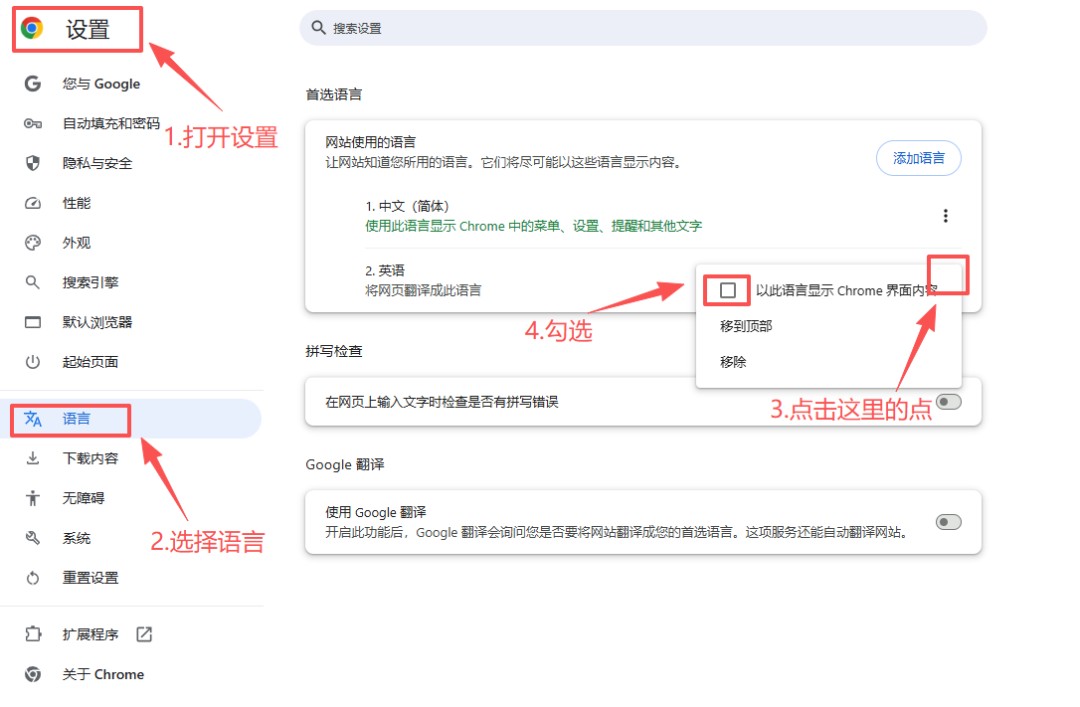Click the 添加语言 button
Screen dimensions: 1080x707
click(x=918, y=158)
